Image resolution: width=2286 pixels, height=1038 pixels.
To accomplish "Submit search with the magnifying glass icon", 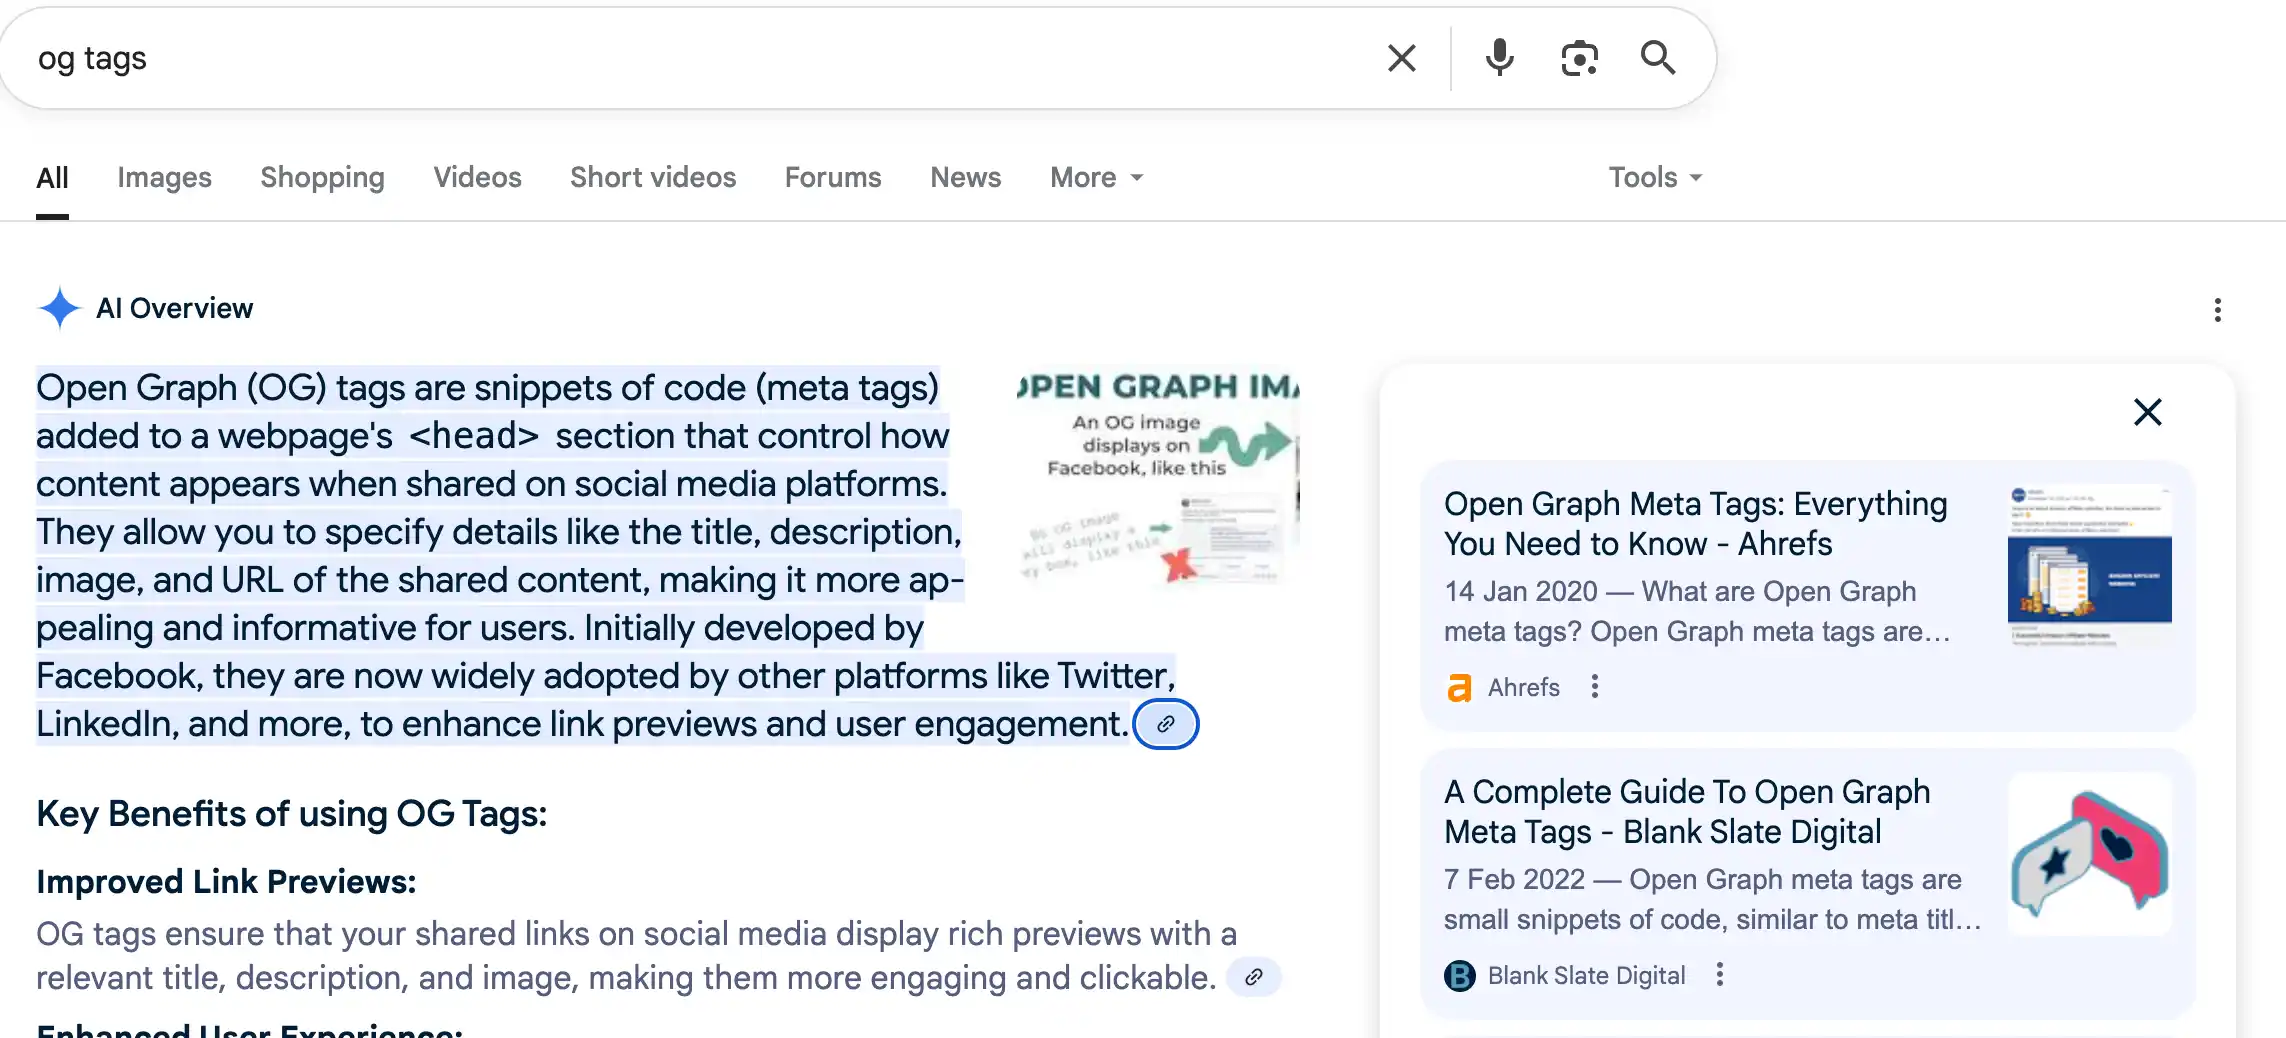I will point(1658,58).
